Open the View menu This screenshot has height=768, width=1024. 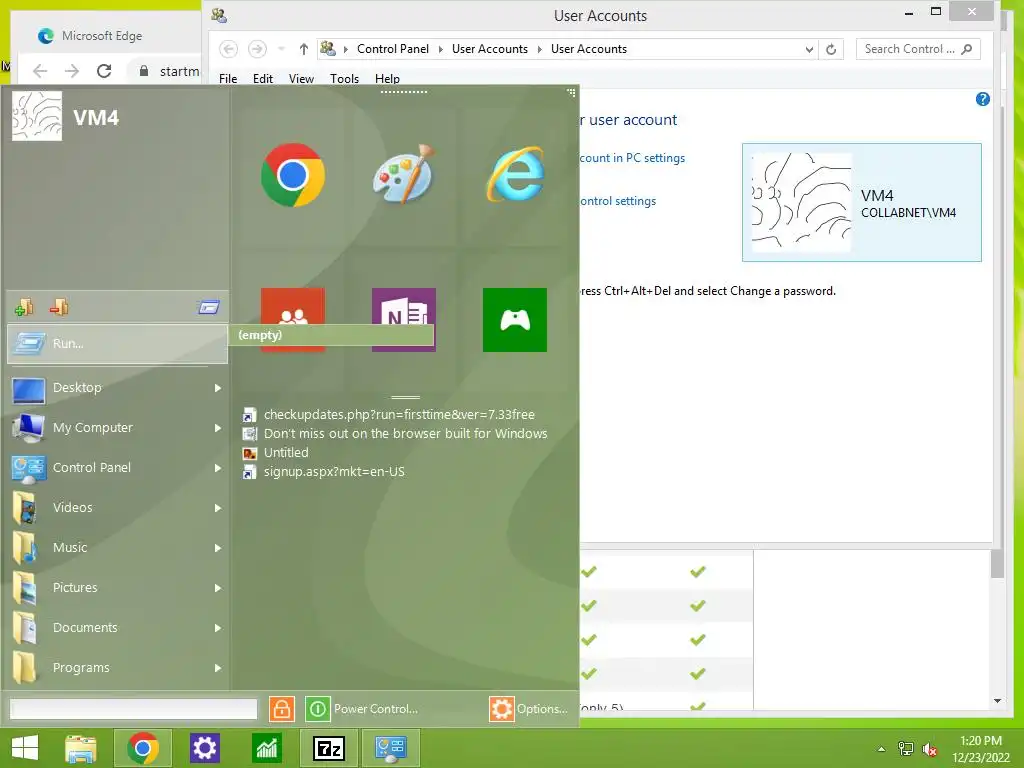(301, 78)
